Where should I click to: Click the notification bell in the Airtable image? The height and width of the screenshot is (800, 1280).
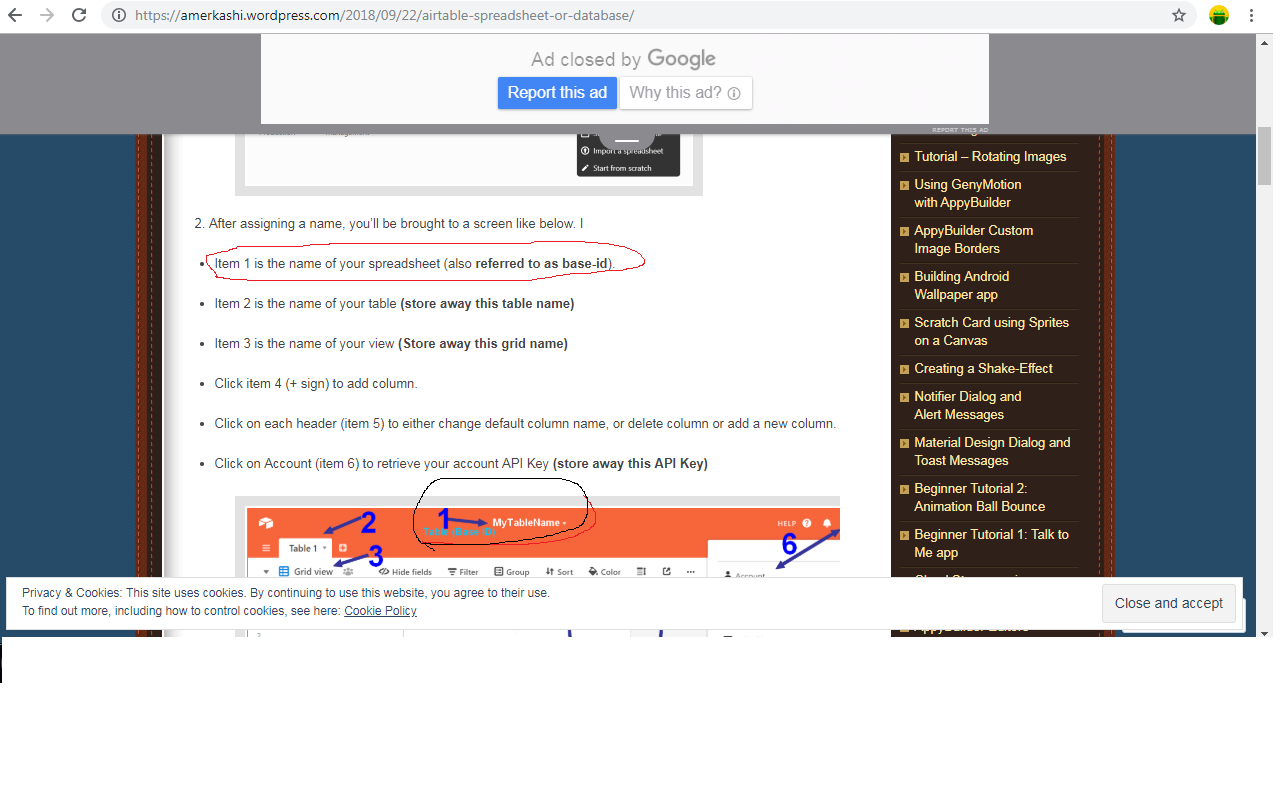(827, 523)
